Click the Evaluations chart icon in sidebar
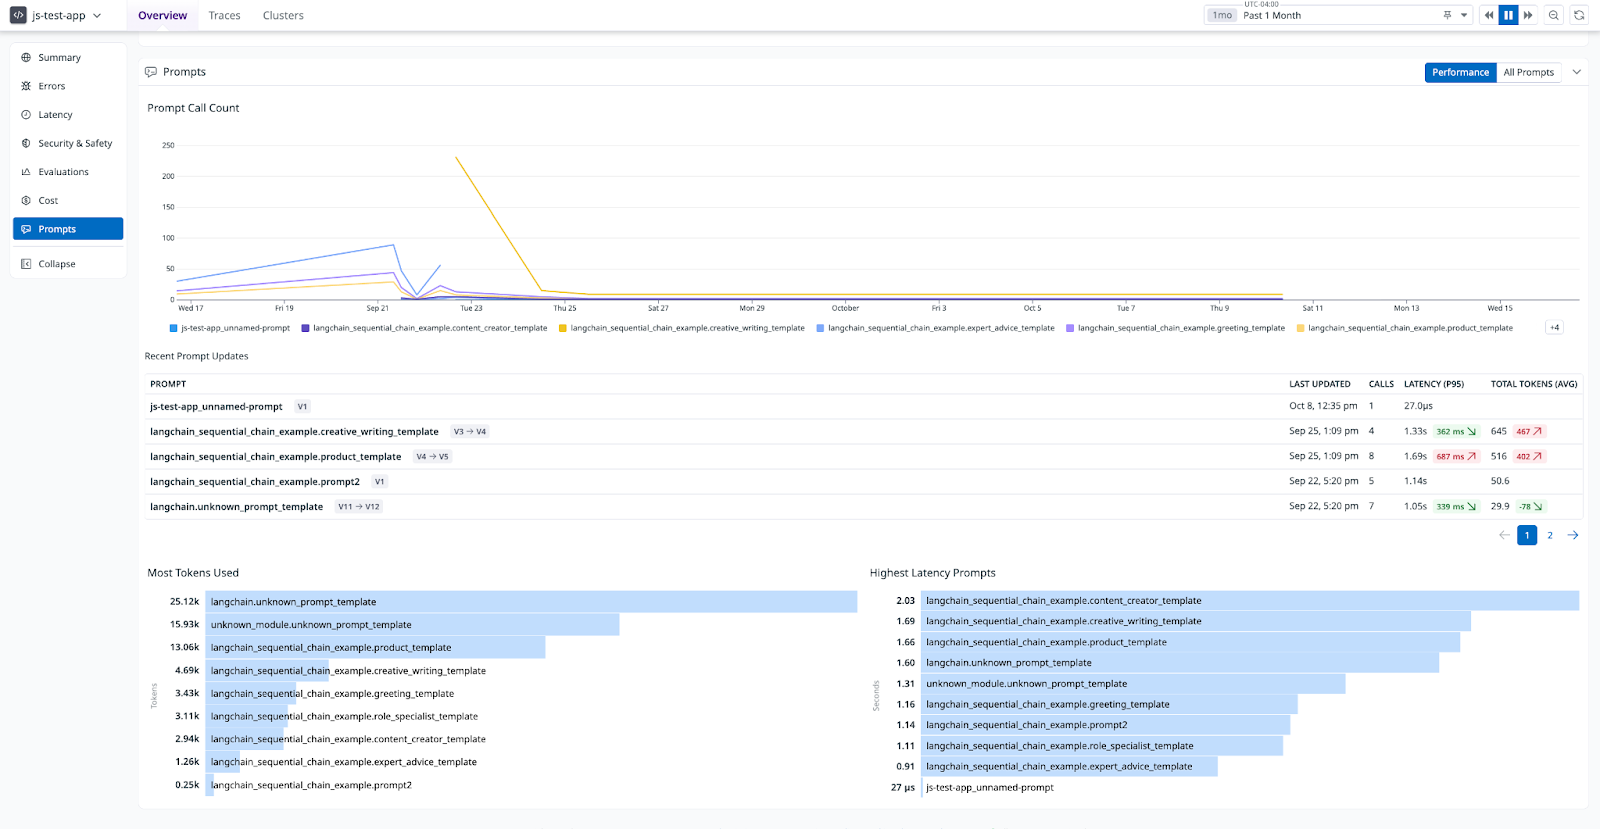1600x829 pixels. point(26,172)
